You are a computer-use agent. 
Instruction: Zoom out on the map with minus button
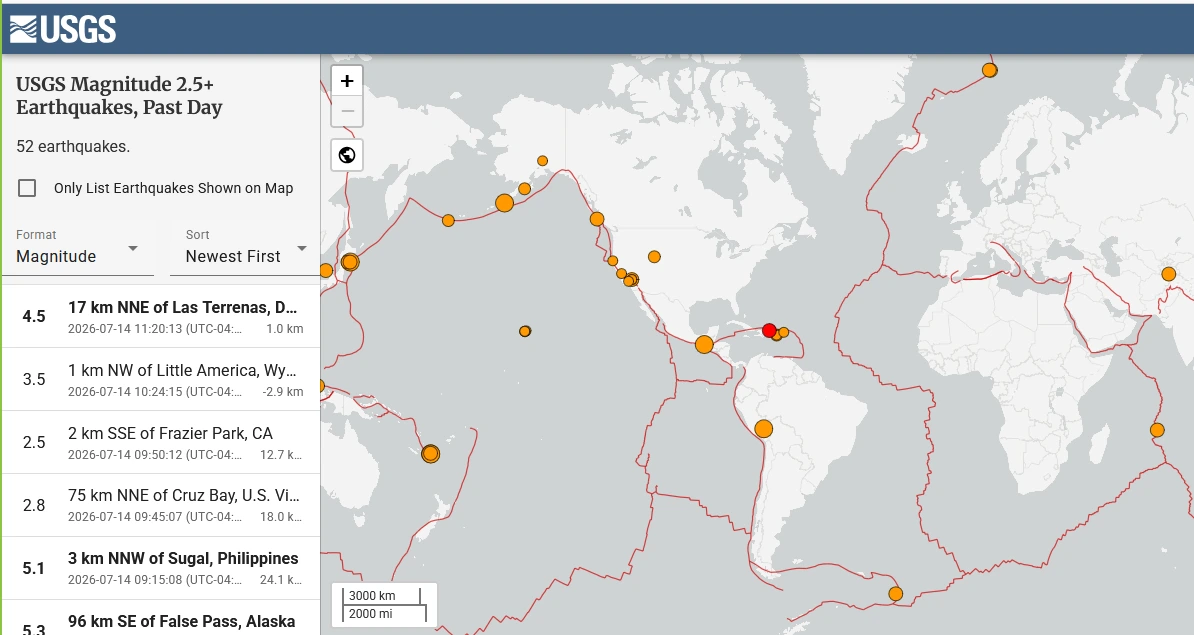pyautogui.click(x=347, y=111)
